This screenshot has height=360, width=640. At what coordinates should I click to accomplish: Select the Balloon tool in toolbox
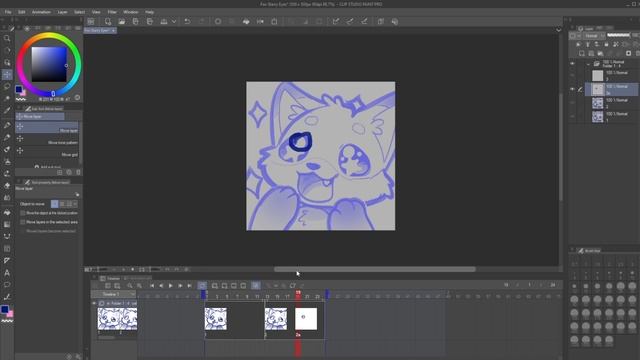coord(7,284)
